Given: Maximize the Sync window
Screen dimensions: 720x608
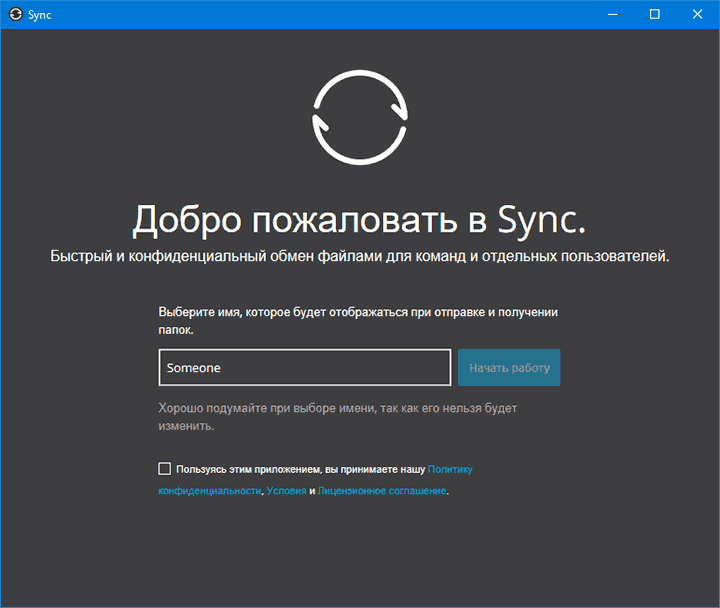Looking at the screenshot, I should (655, 14).
